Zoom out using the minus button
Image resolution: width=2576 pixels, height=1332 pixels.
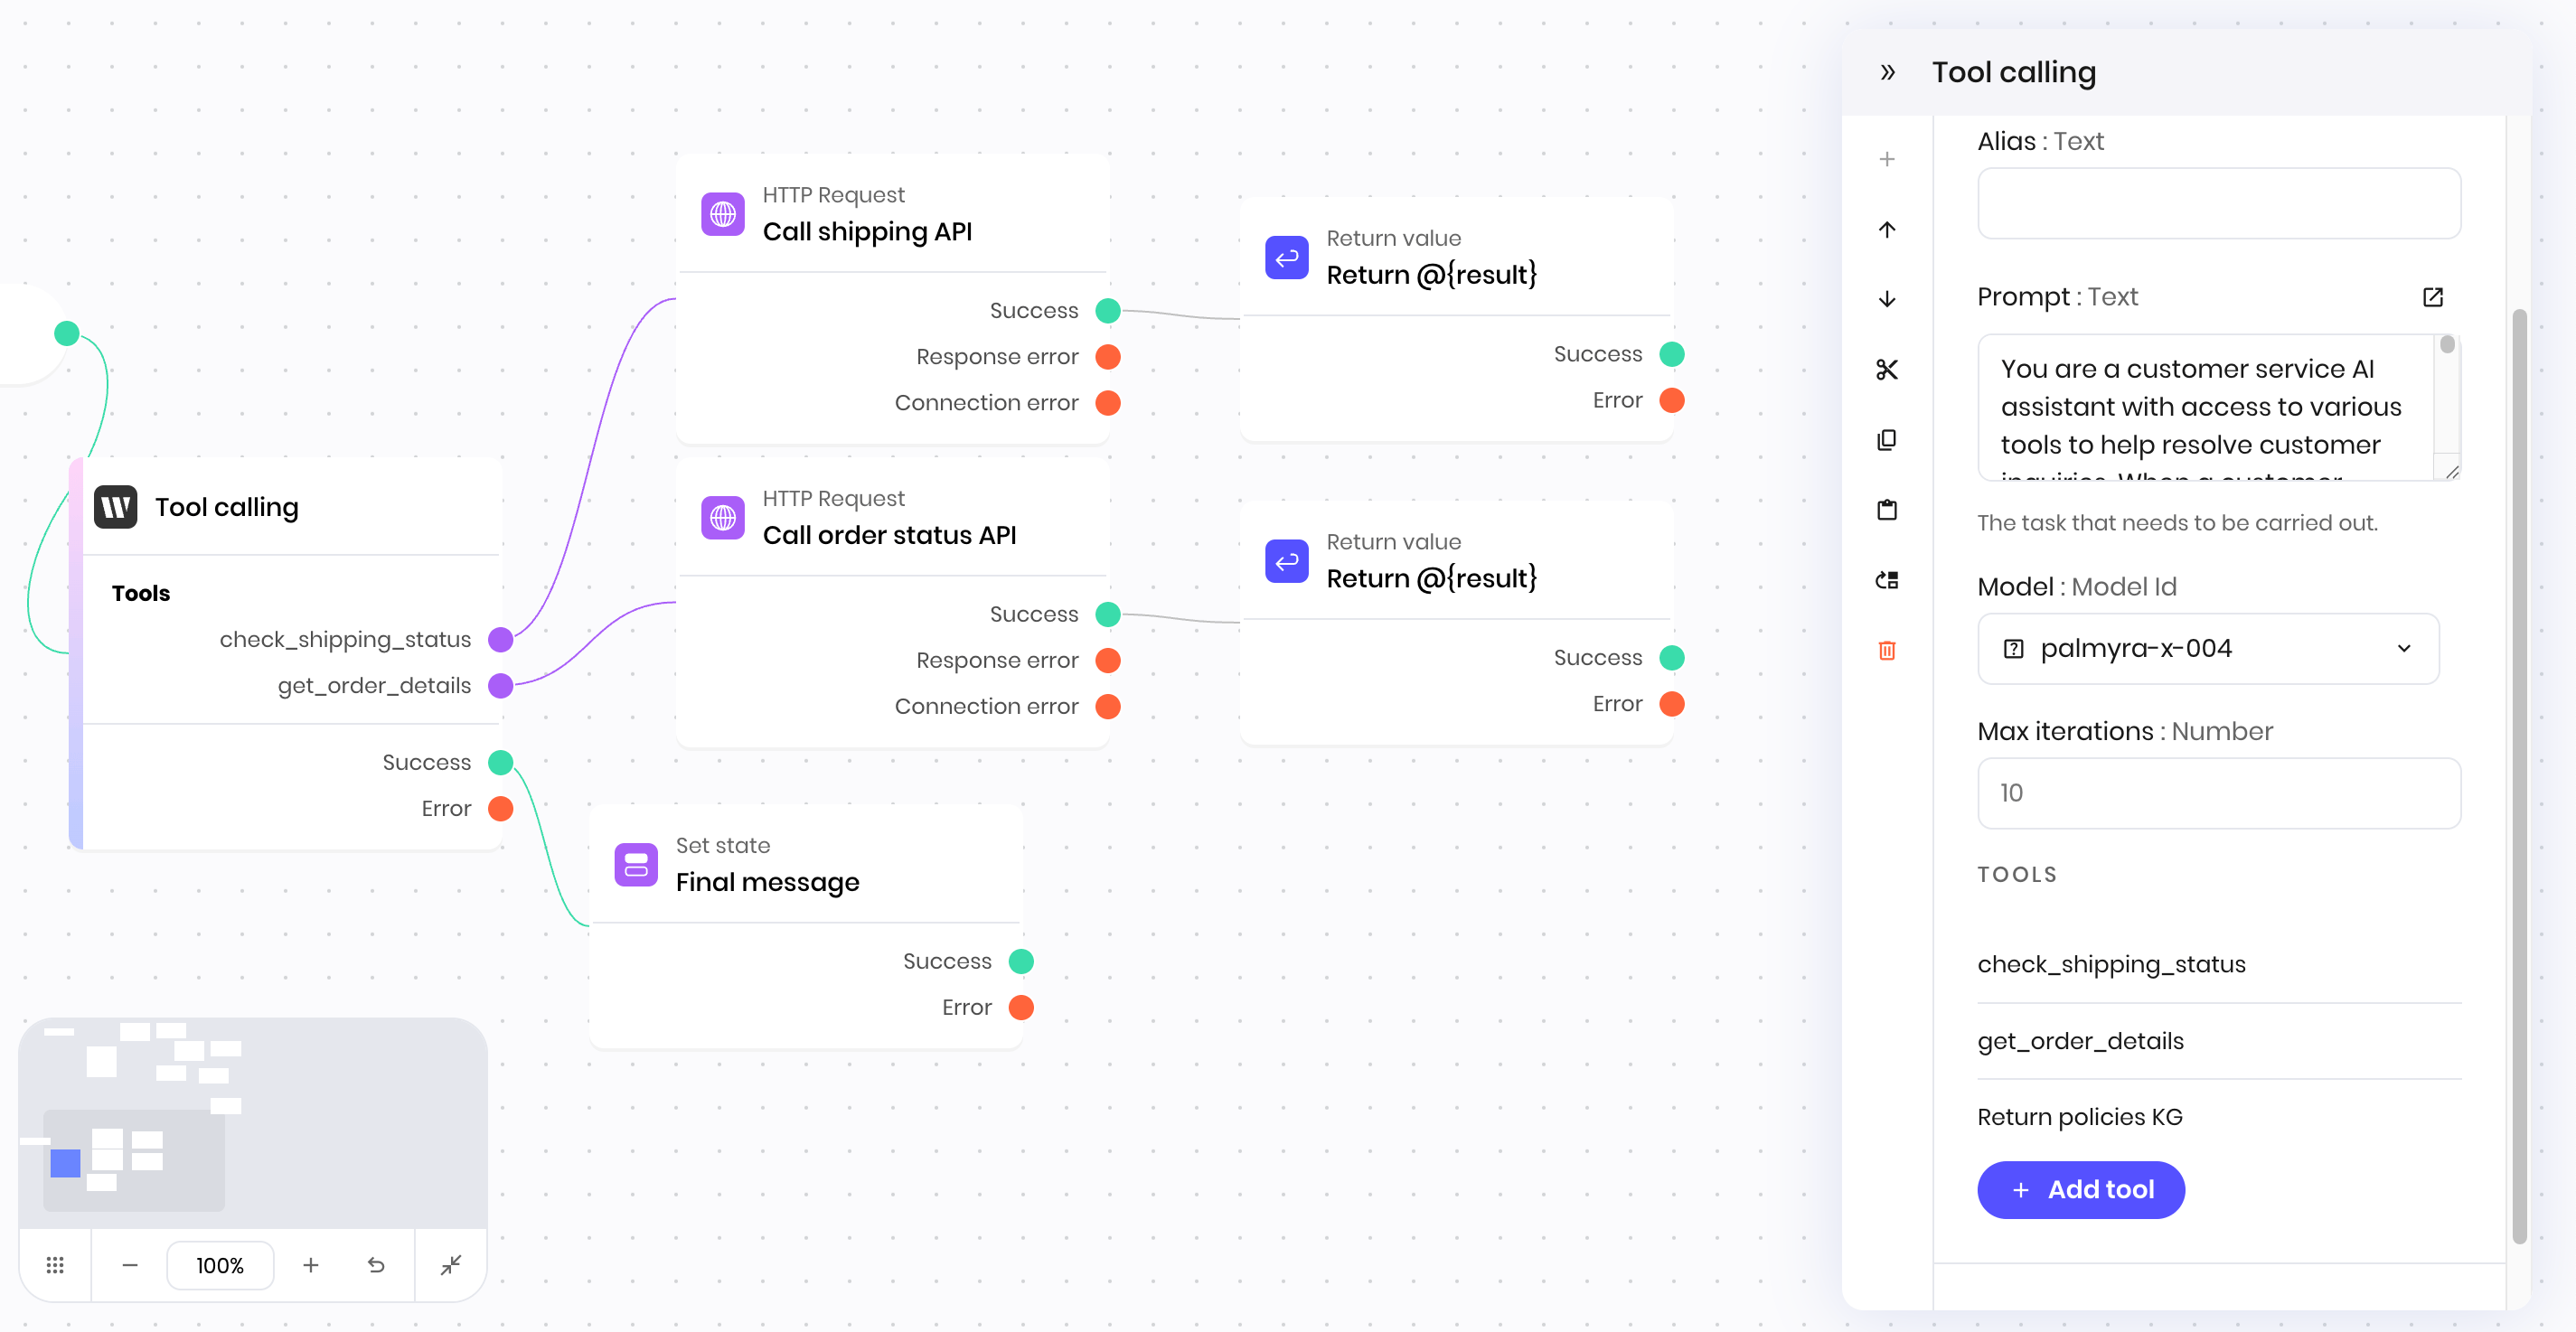[130, 1265]
